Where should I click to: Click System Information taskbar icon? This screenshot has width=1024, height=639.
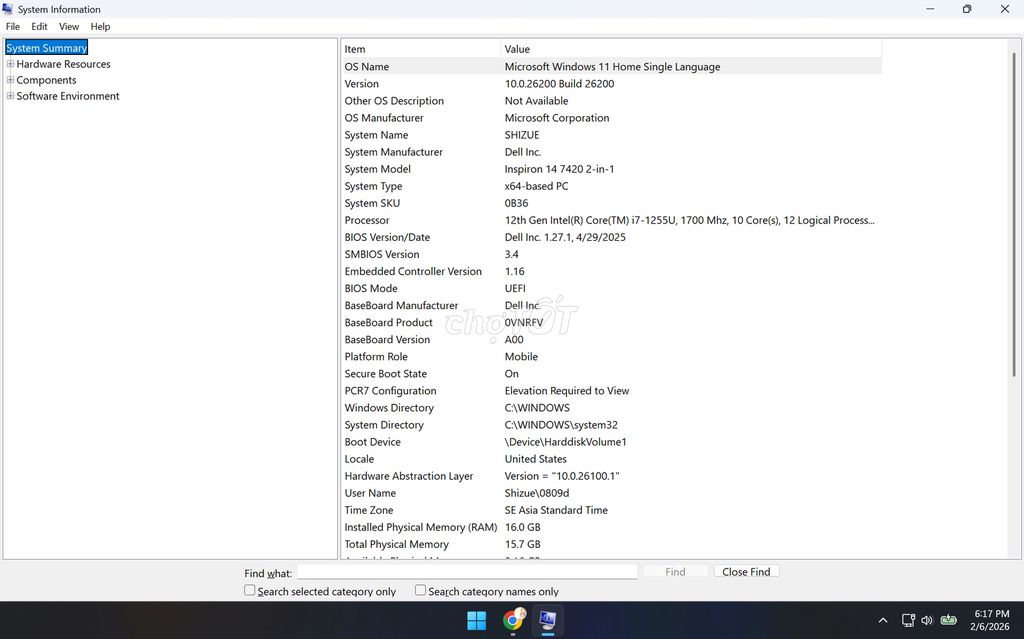[x=548, y=621]
